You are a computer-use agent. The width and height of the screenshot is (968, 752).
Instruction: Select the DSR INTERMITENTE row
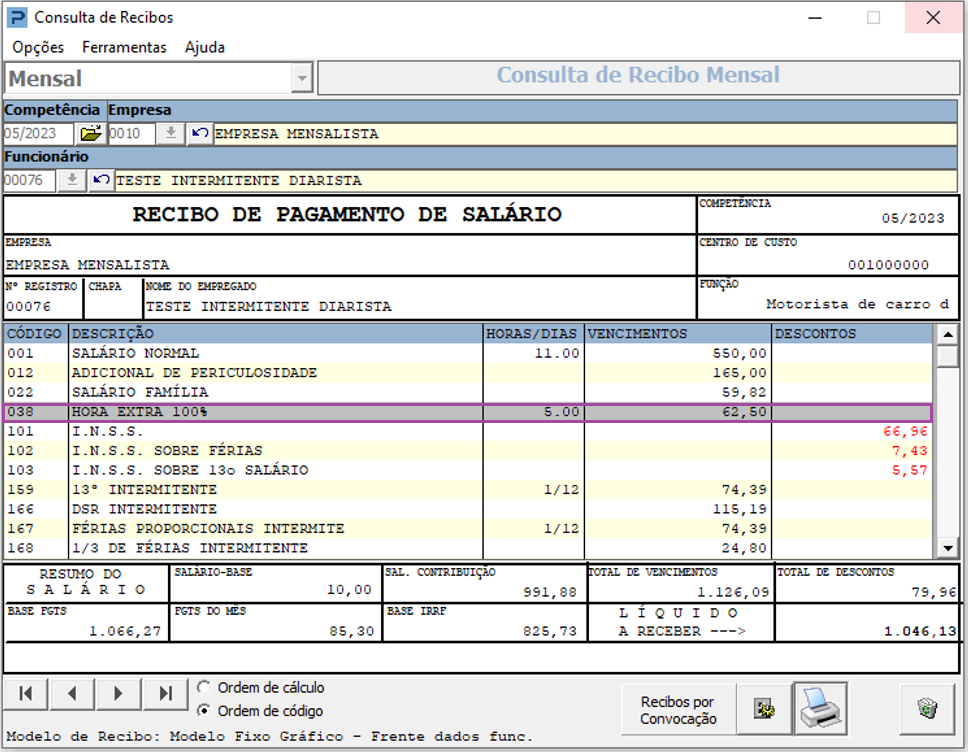tap(468, 509)
